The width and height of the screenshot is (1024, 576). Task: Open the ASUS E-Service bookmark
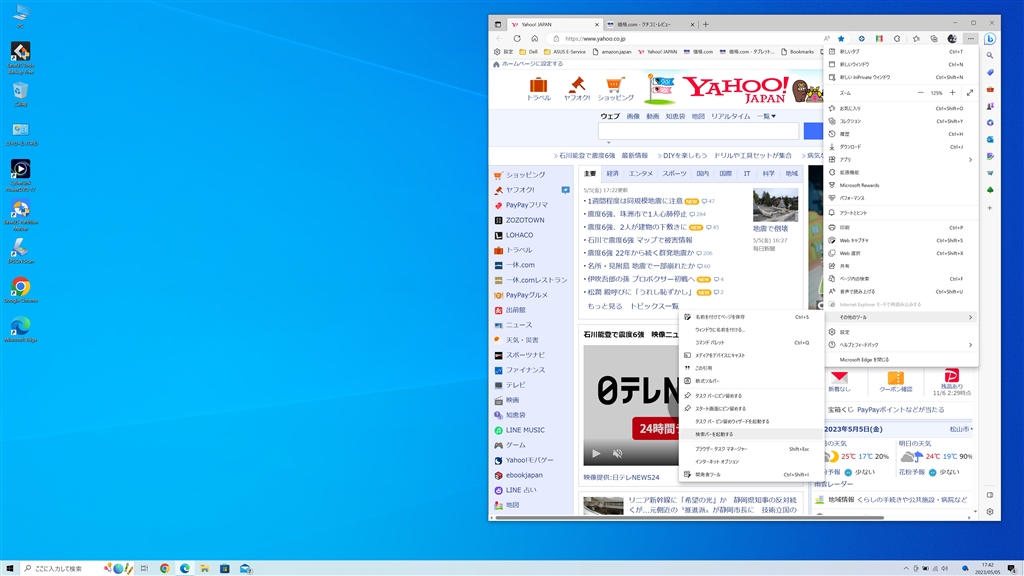click(x=565, y=52)
